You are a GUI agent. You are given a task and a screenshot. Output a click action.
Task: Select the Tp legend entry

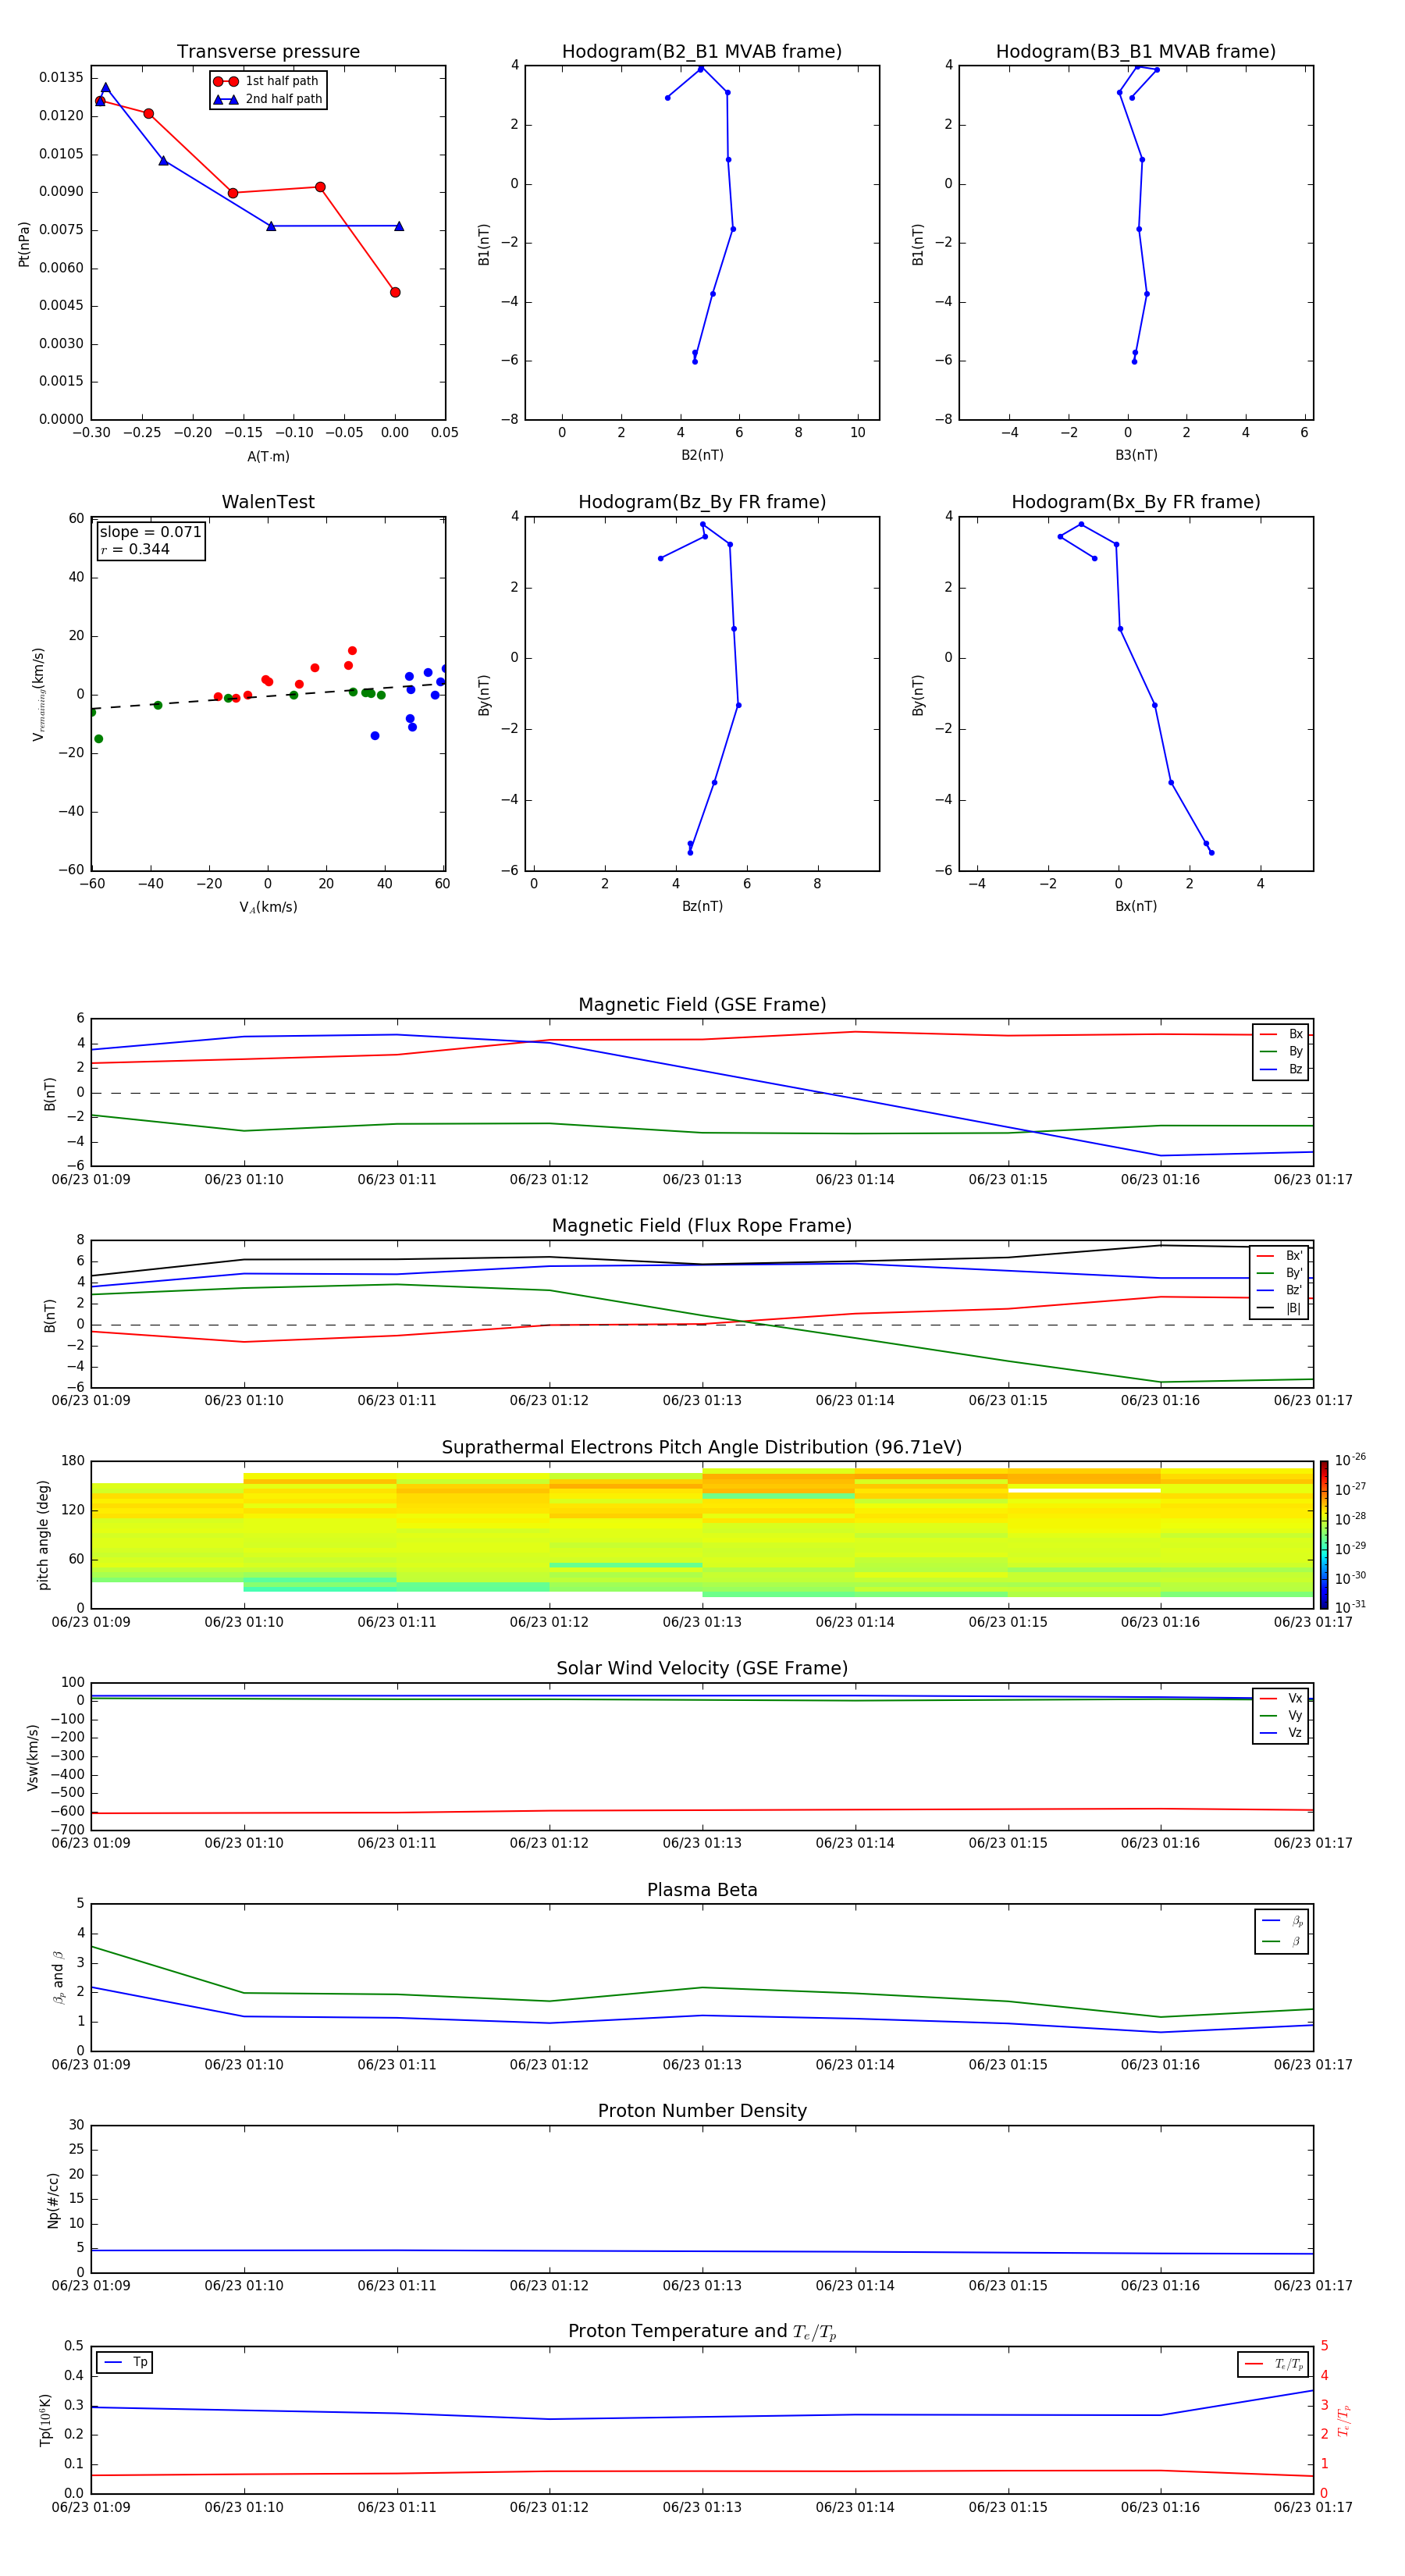point(125,2362)
